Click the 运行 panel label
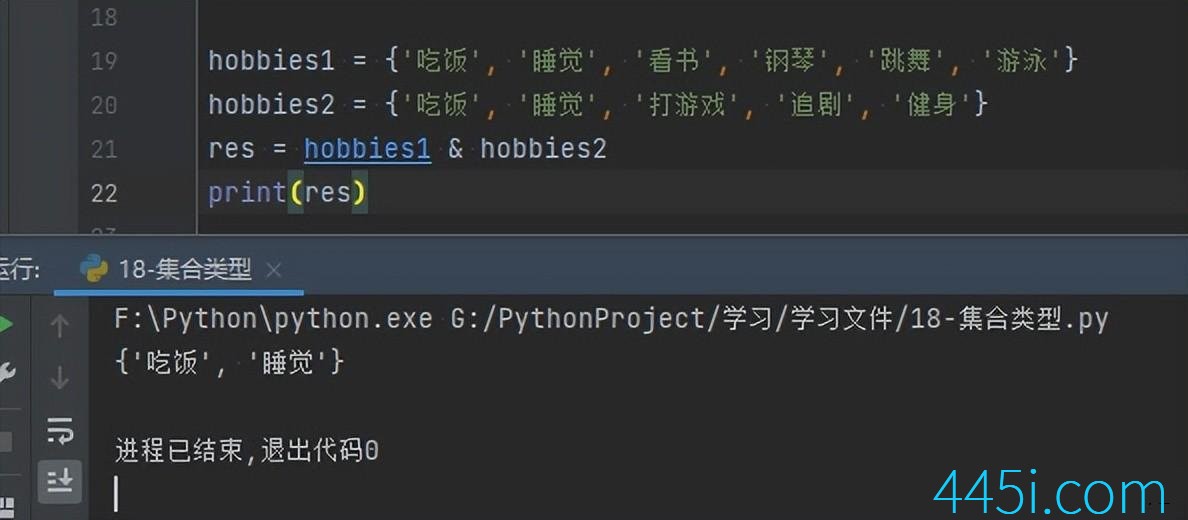This screenshot has width=1188, height=520. click(18, 269)
